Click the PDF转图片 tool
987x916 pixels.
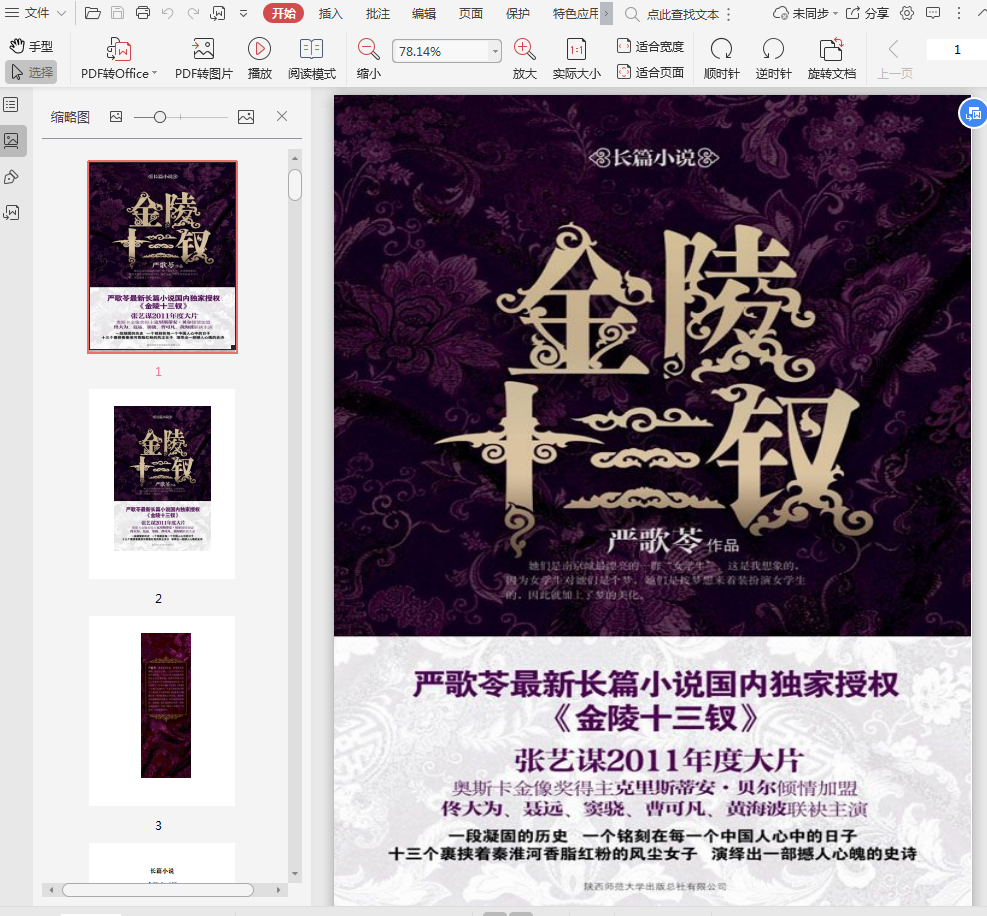click(x=203, y=59)
